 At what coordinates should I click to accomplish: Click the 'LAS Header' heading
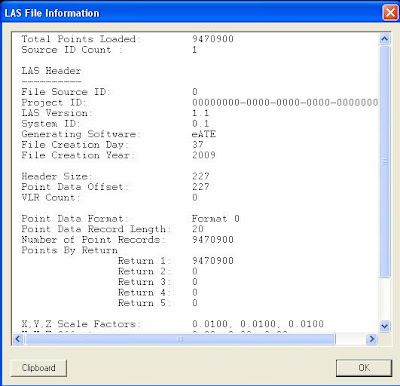click(51, 71)
